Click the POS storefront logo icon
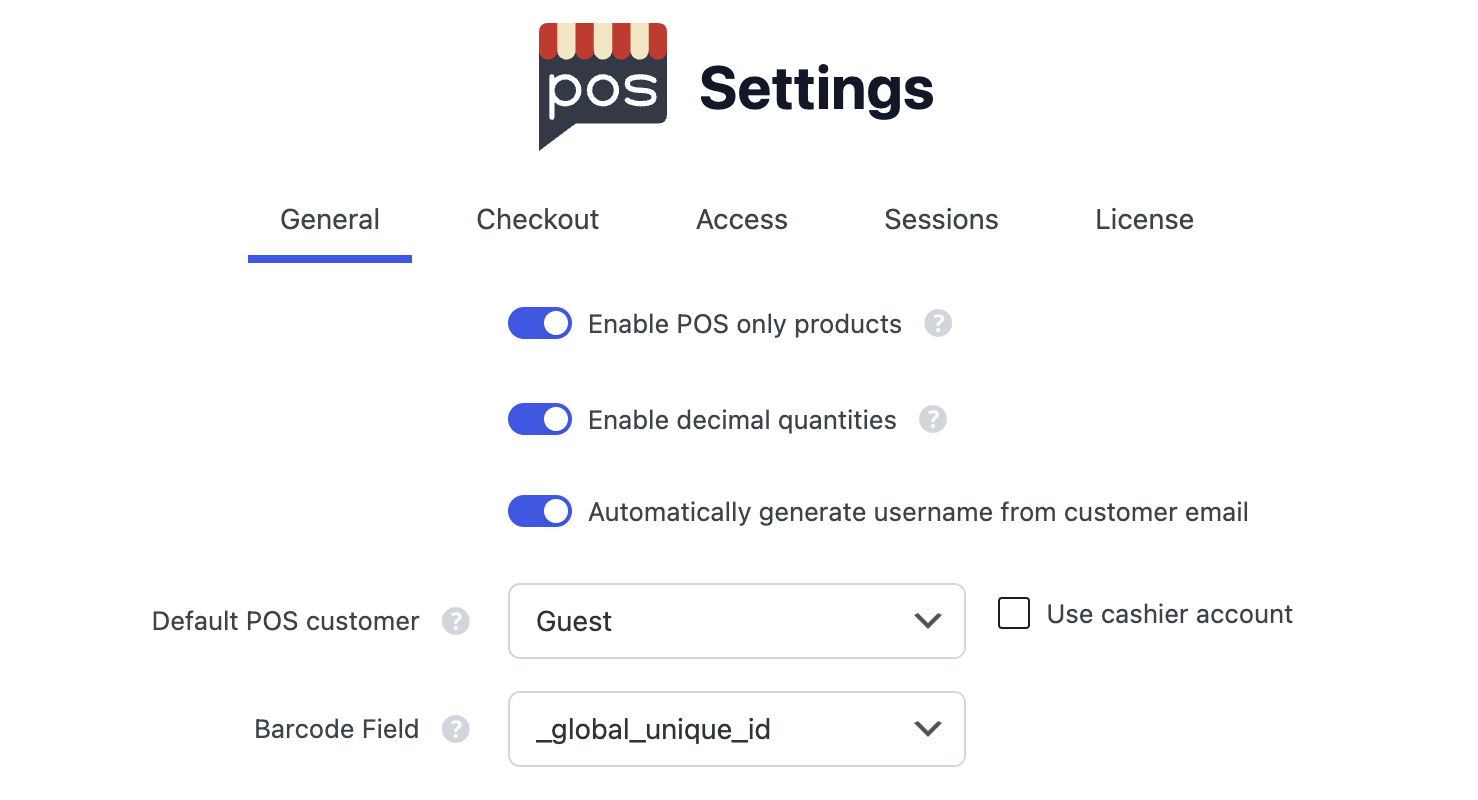This screenshot has width=1478, height=800. tap(602, 85)
